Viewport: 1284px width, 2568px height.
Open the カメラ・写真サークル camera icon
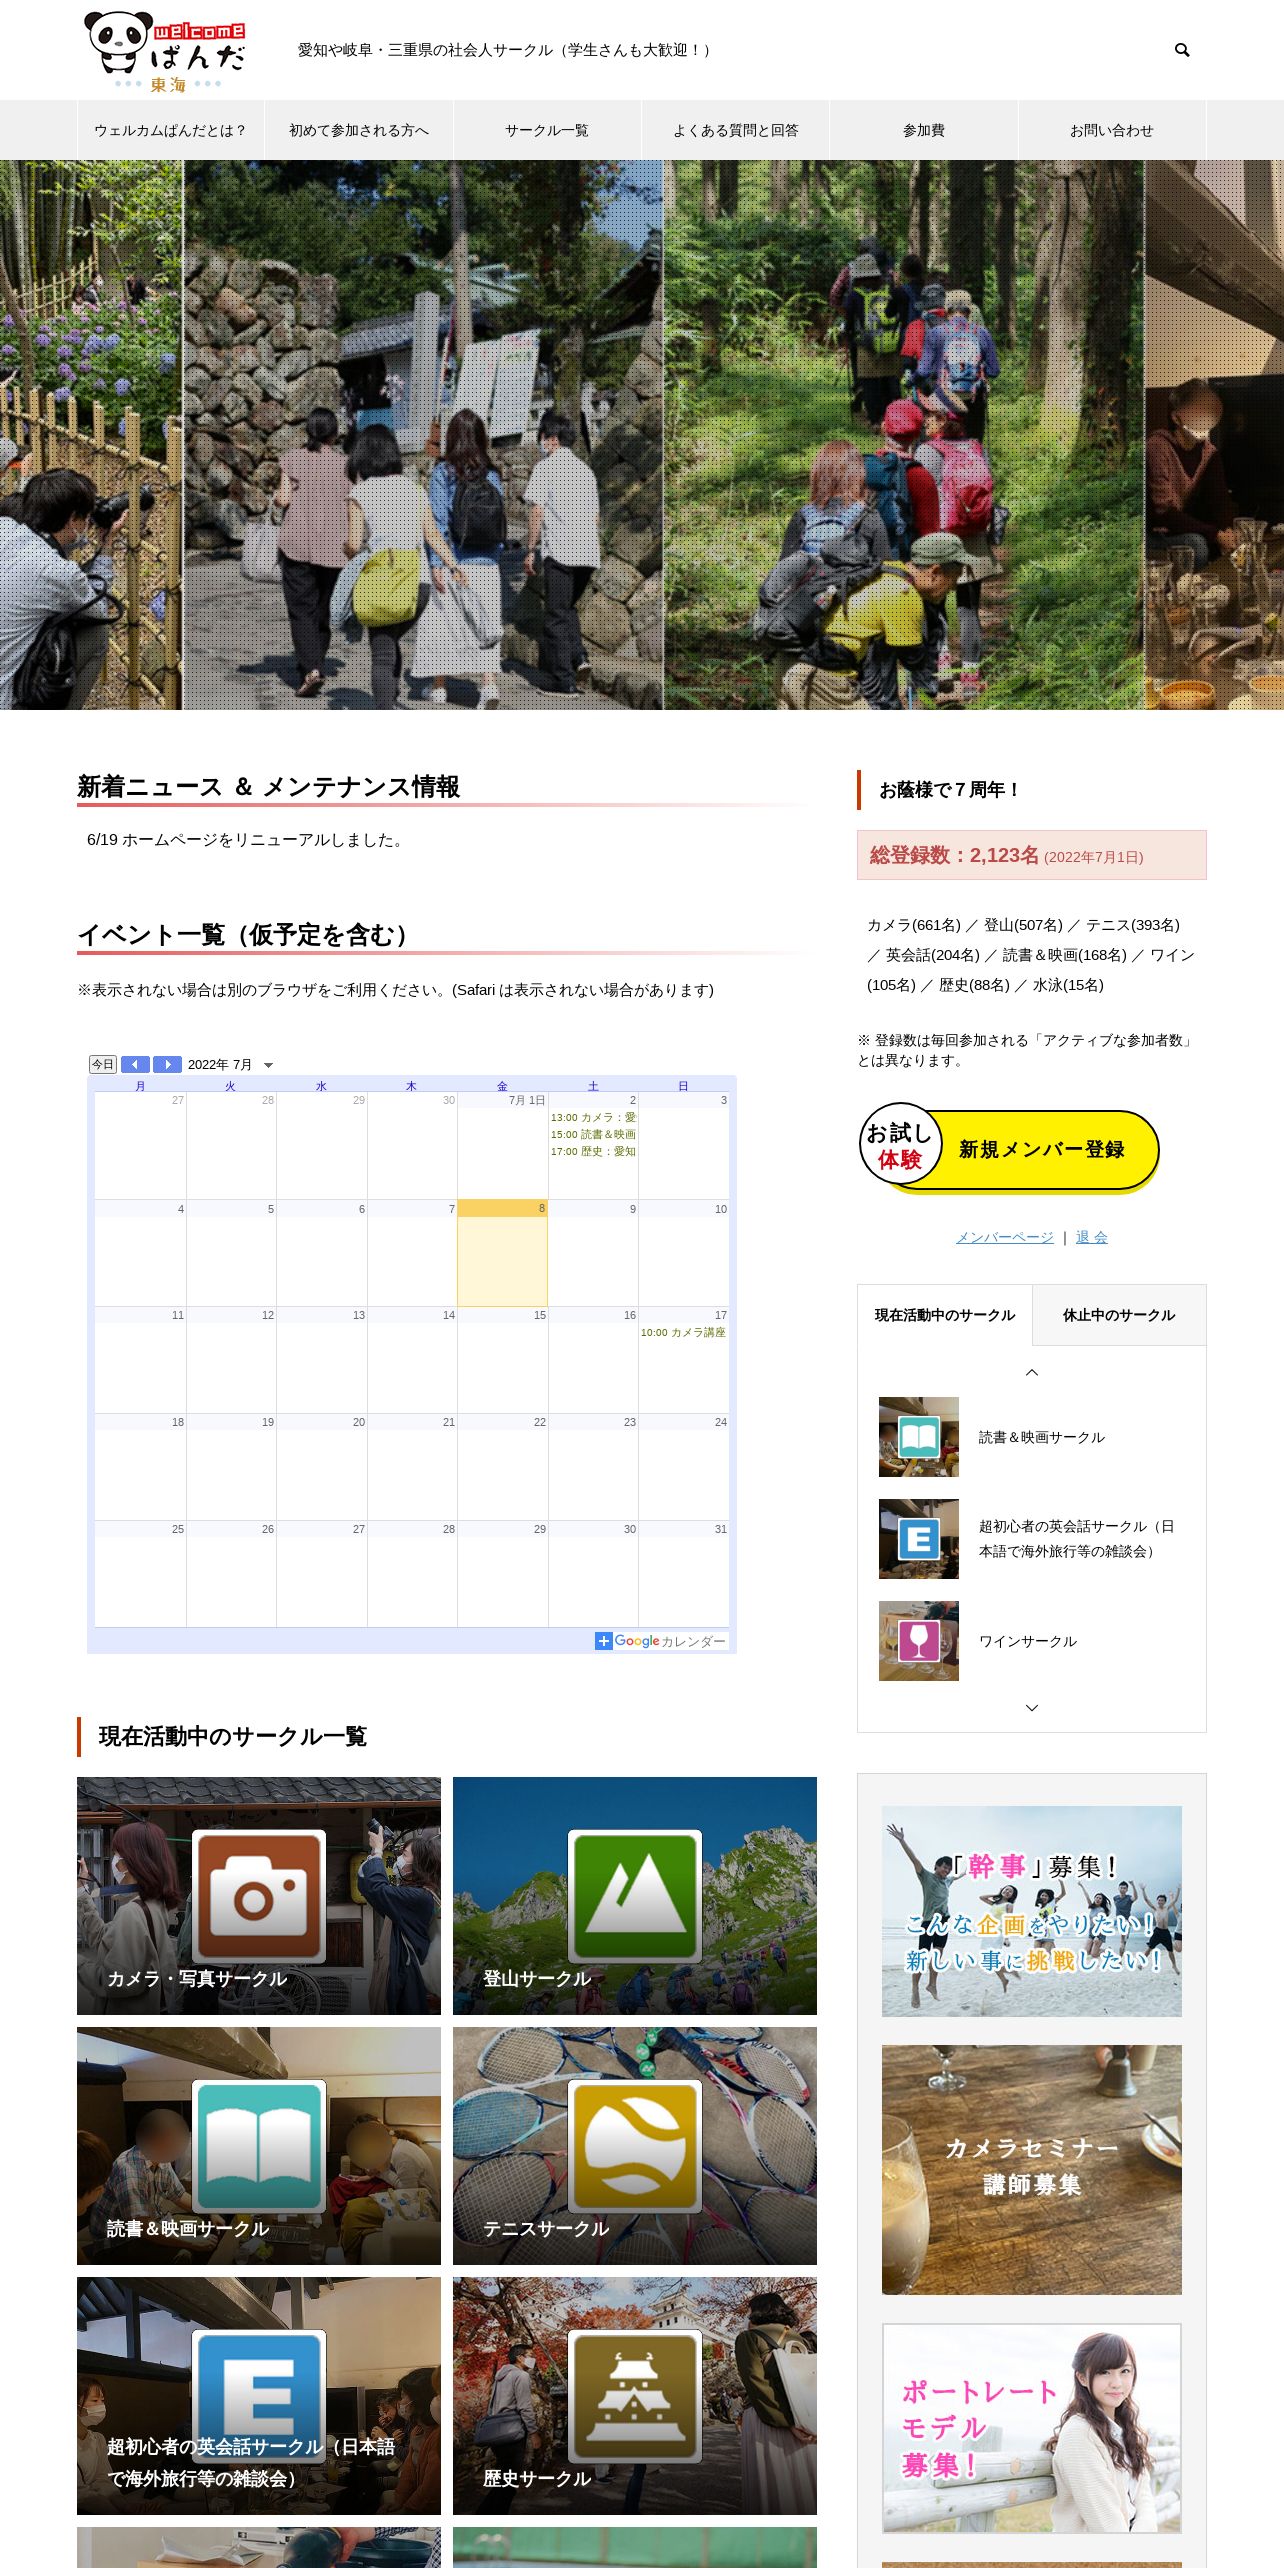(259, 1895)
